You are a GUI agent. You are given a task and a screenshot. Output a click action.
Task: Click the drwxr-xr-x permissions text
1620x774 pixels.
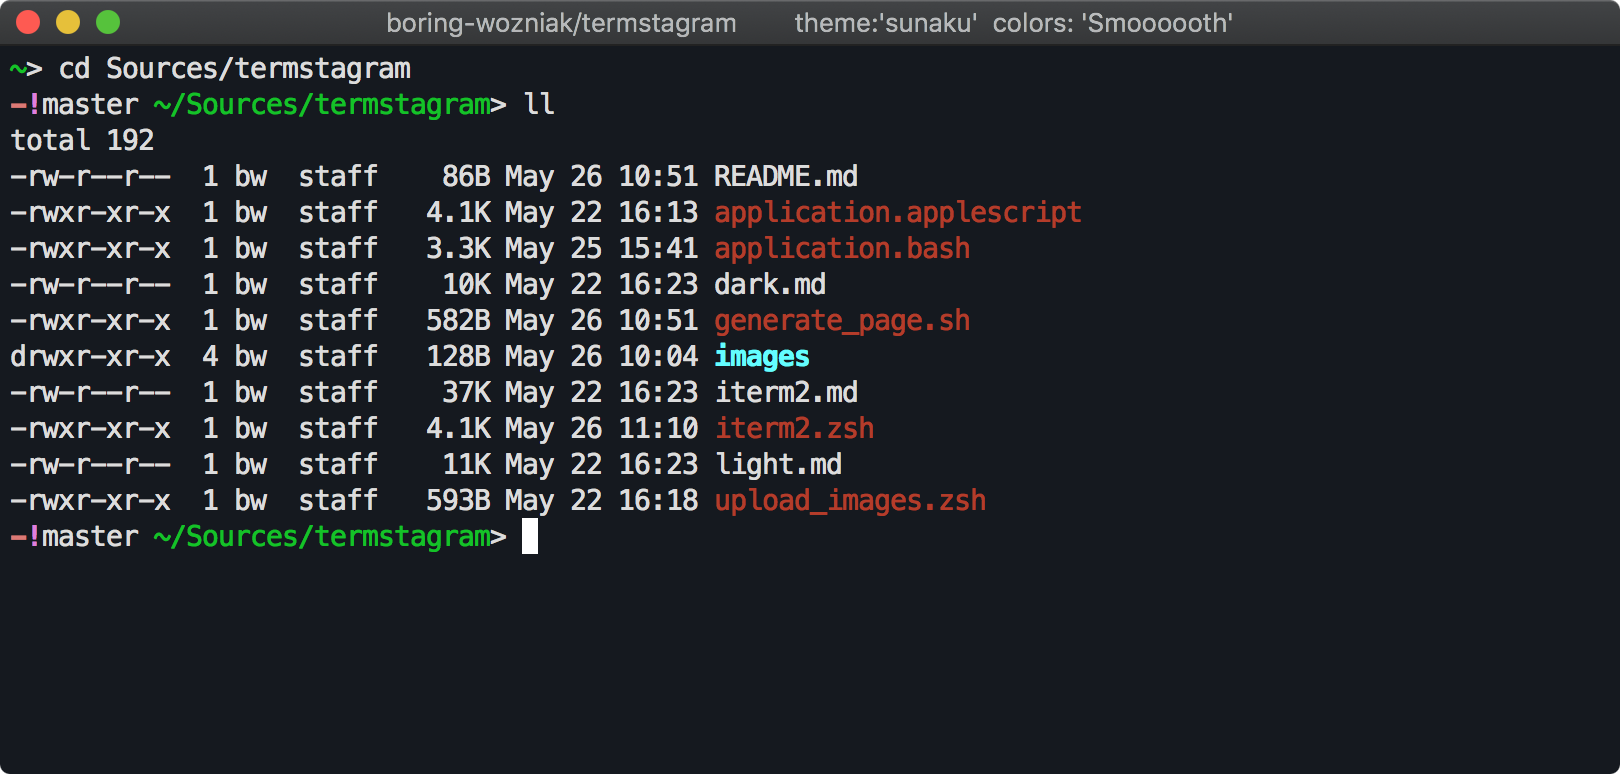pos(90,357)
